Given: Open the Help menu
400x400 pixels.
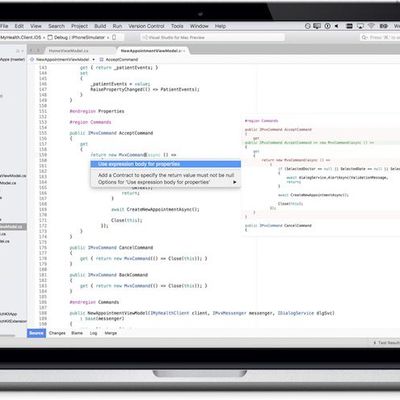Looking at the screenshot, I should [220, 26].
